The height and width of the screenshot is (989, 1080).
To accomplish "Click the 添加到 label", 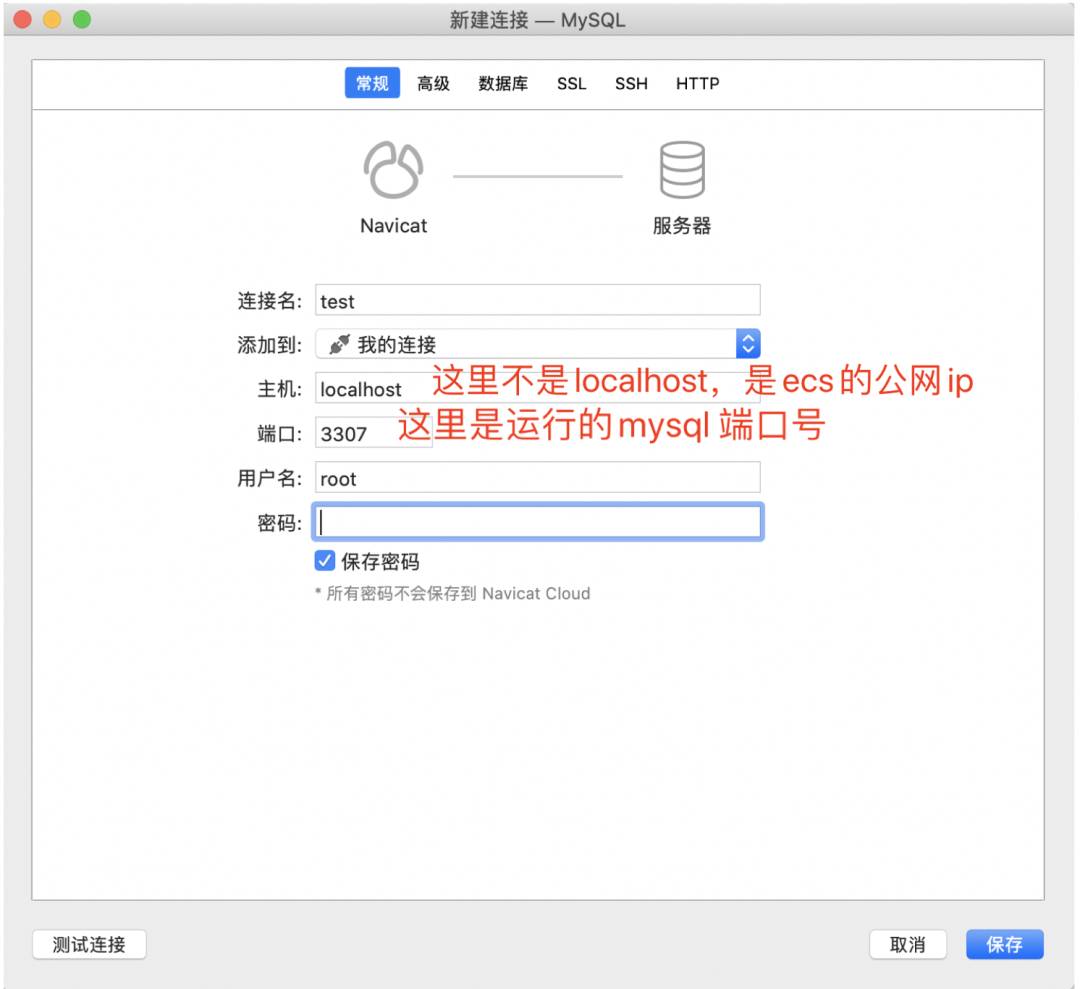I will (x=269, y=344).
